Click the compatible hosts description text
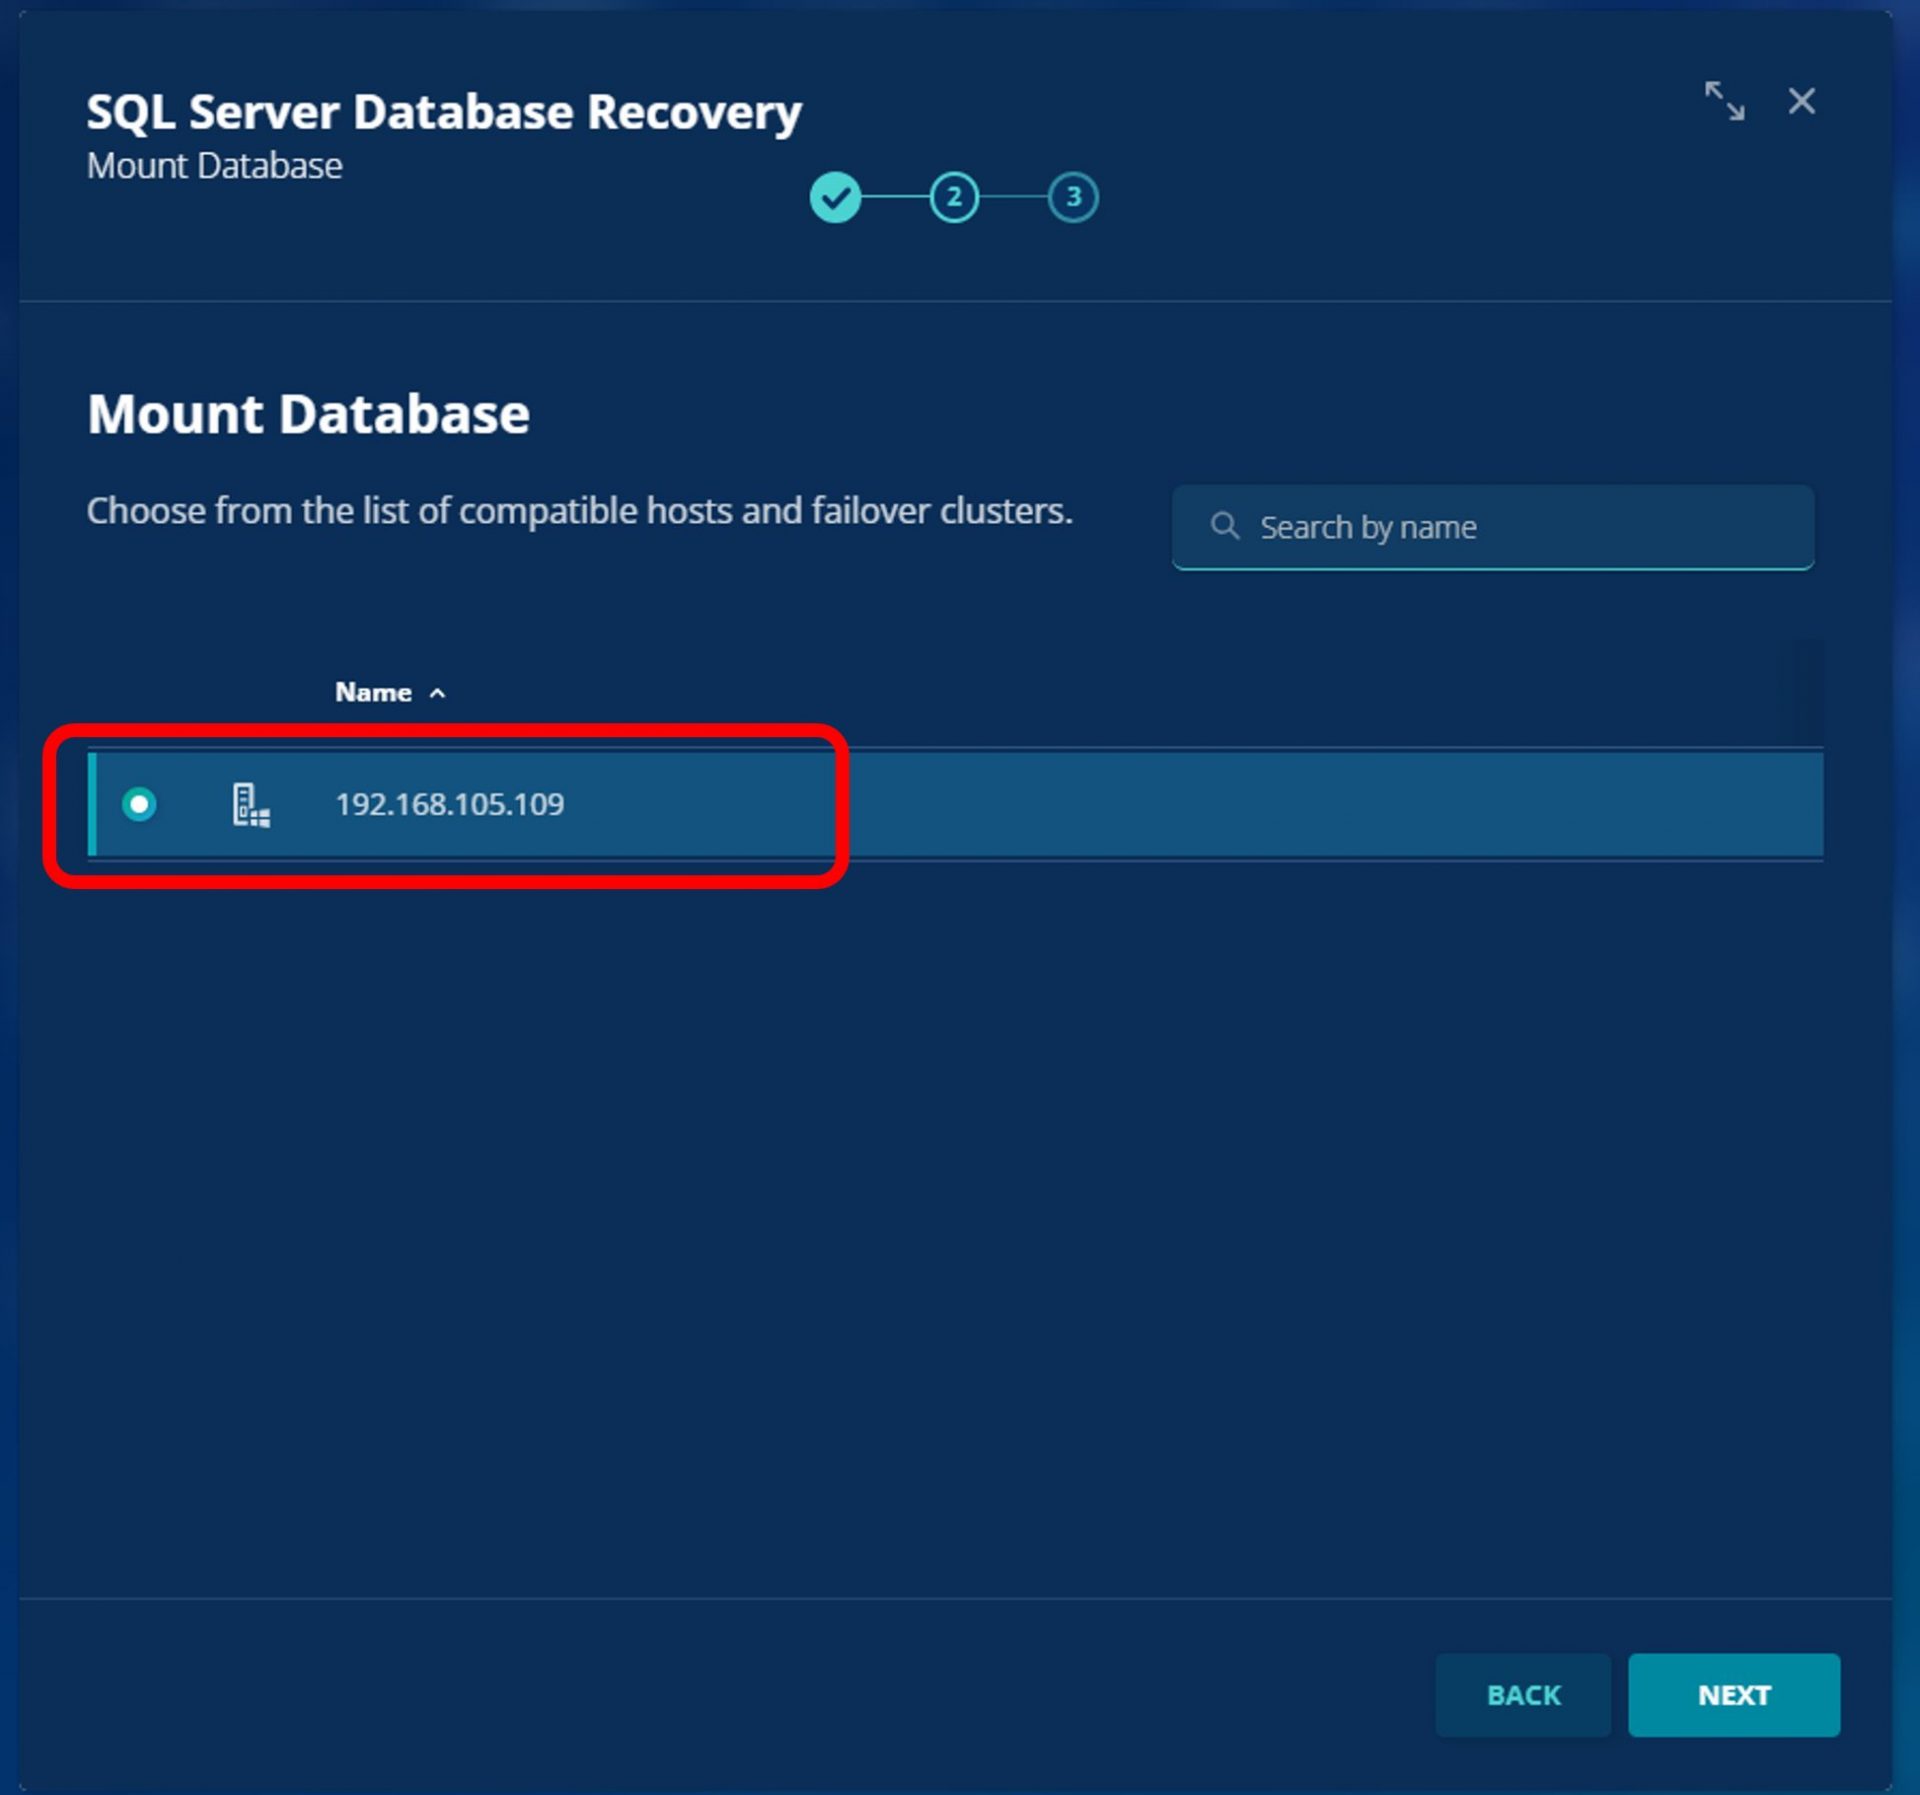 [579, 511]
